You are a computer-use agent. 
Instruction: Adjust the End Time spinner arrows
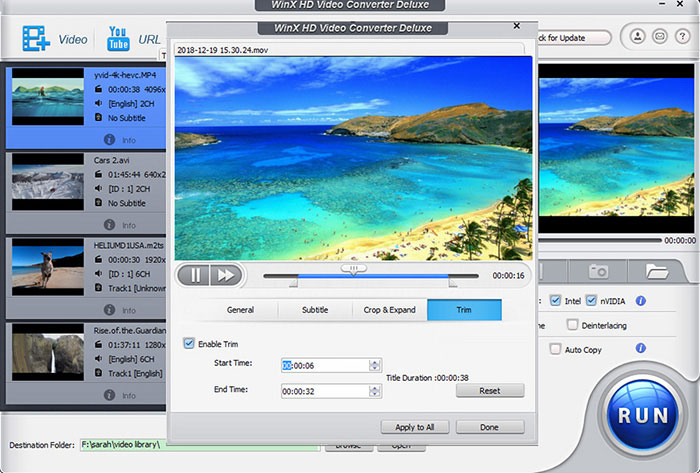pyautogui.click(x=375, y=390)
